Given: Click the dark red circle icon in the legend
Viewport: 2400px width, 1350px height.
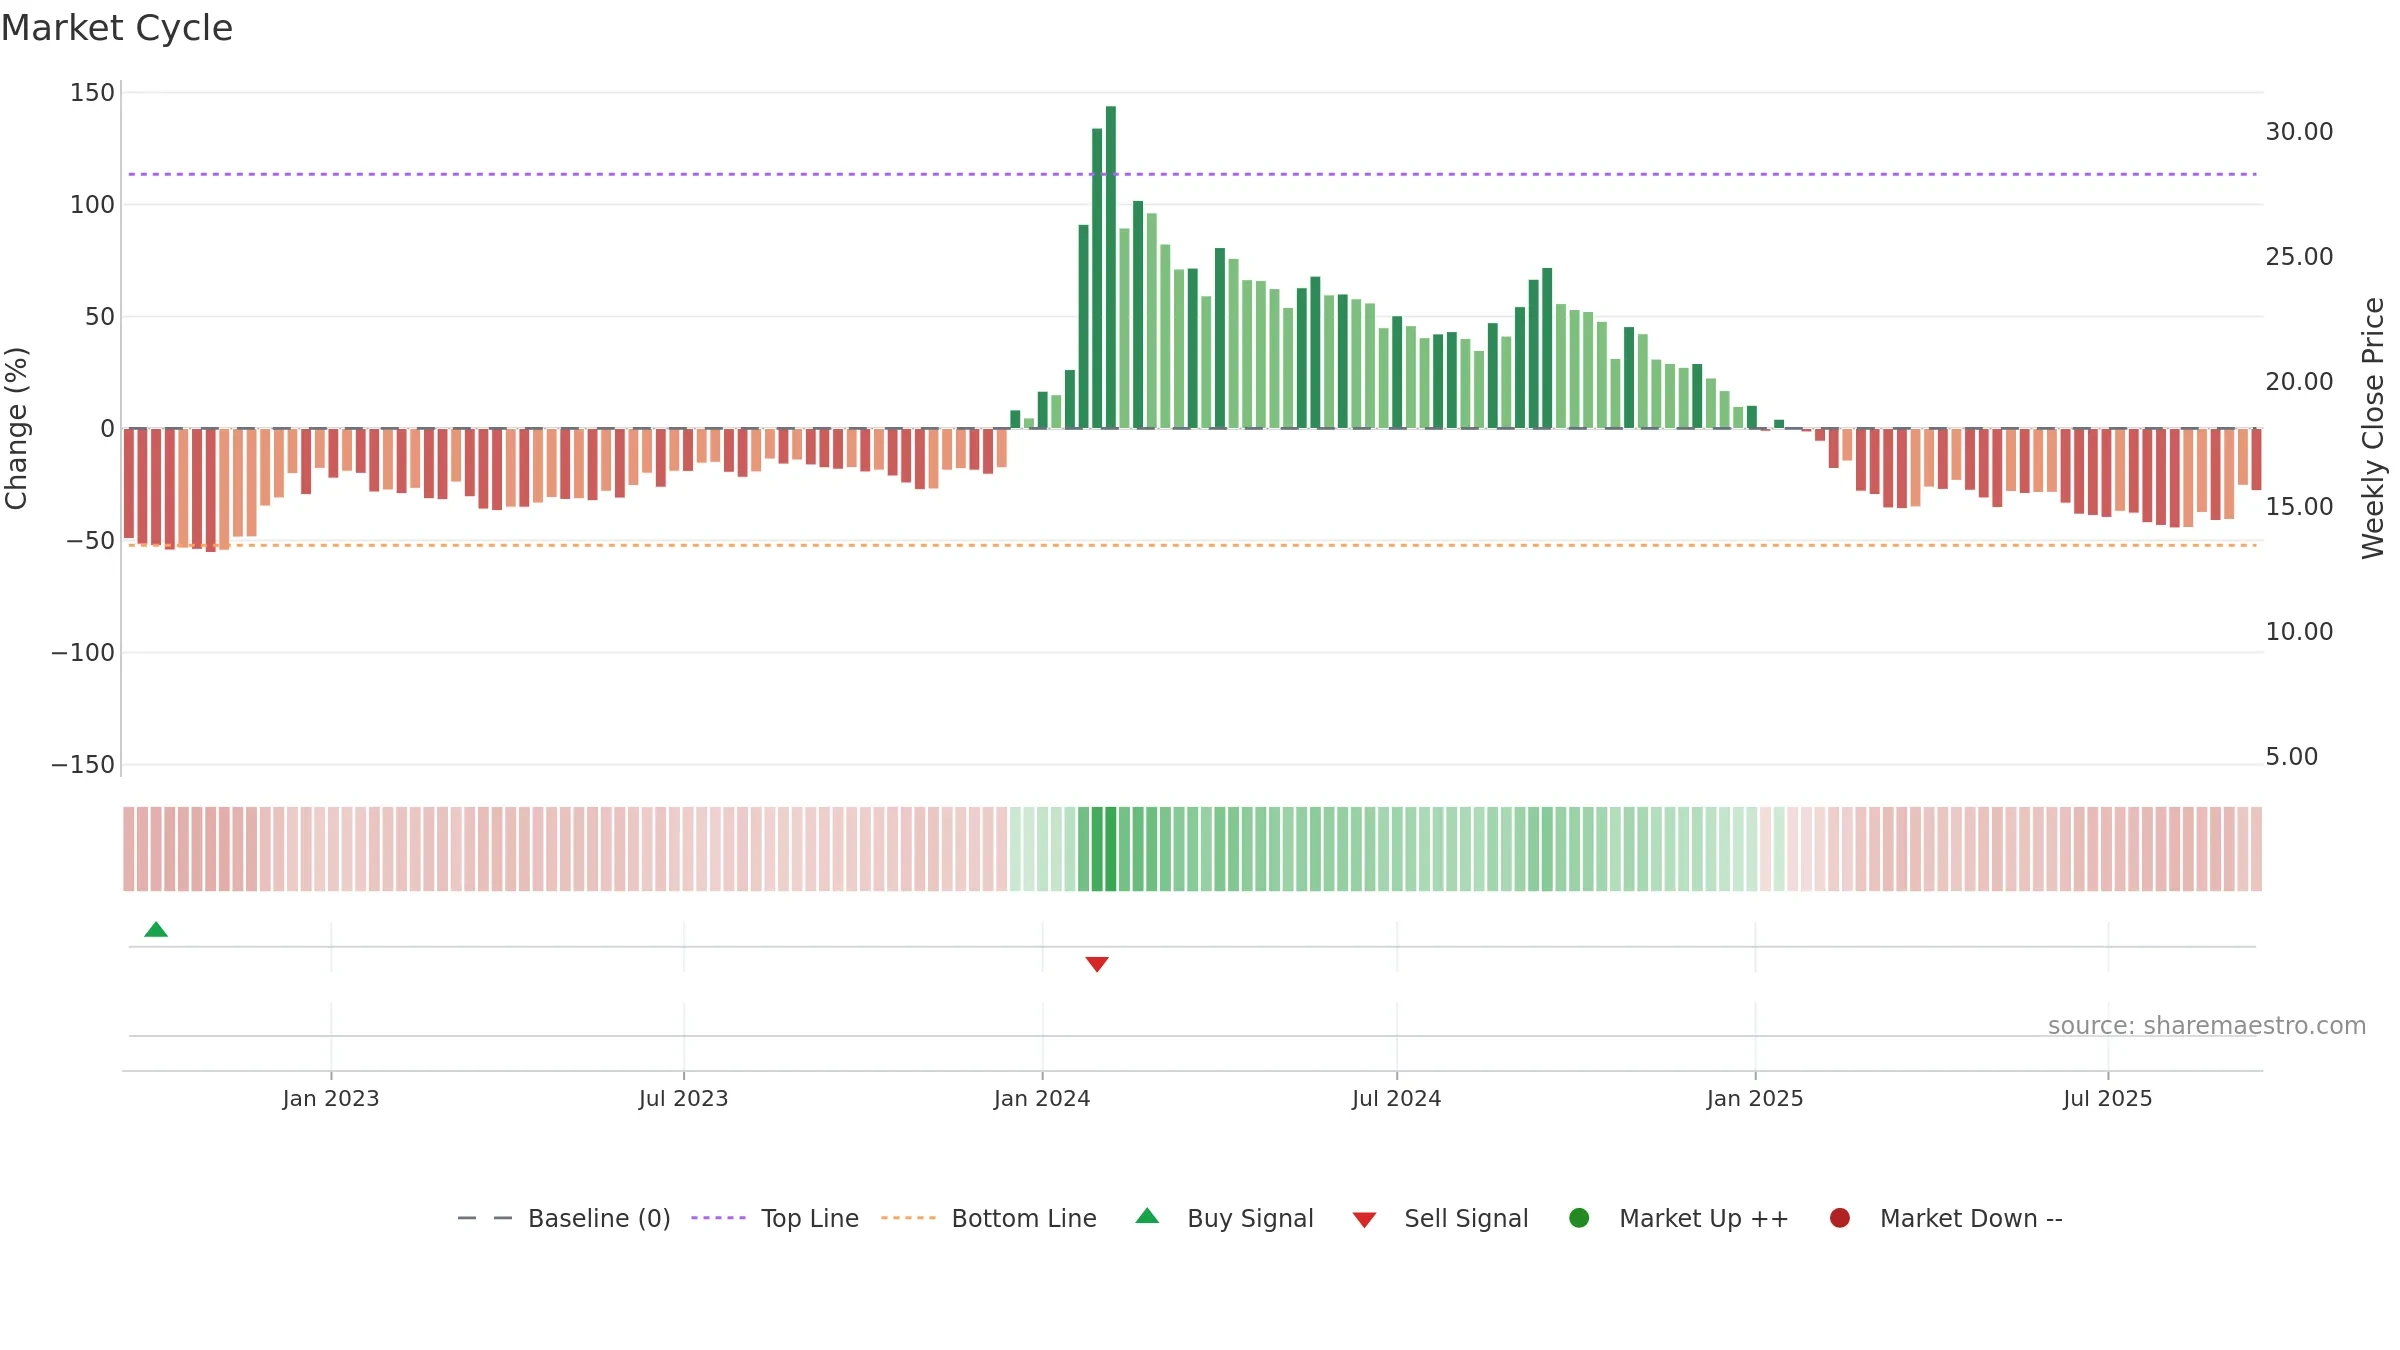Looking at the screenshot, I should [1840, 1218].
